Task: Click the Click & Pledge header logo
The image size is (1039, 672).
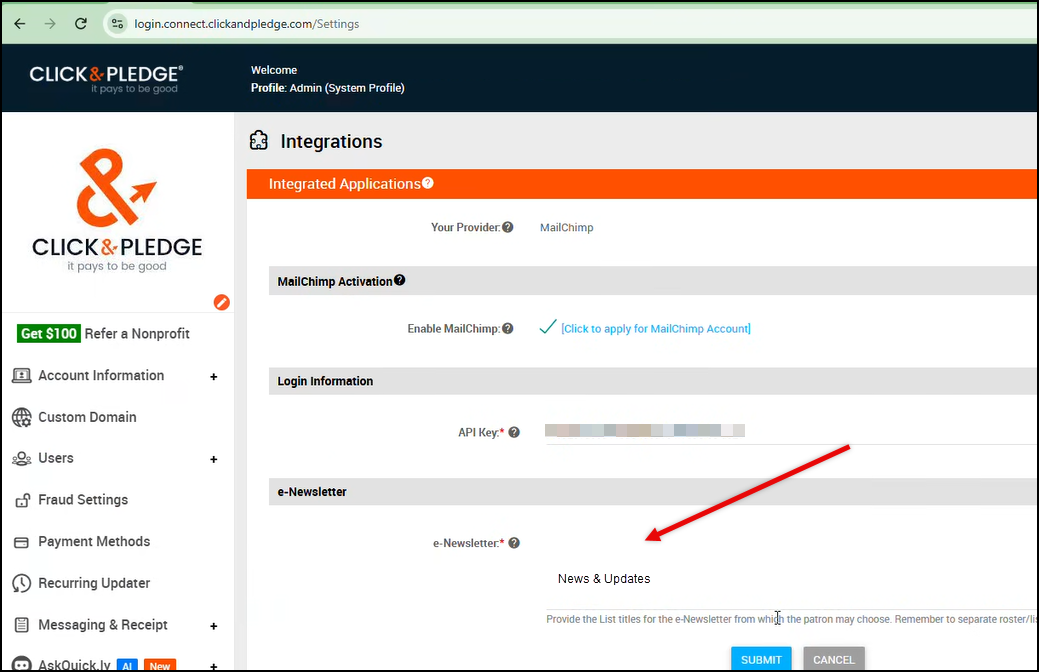Action: tap(106, 78)
